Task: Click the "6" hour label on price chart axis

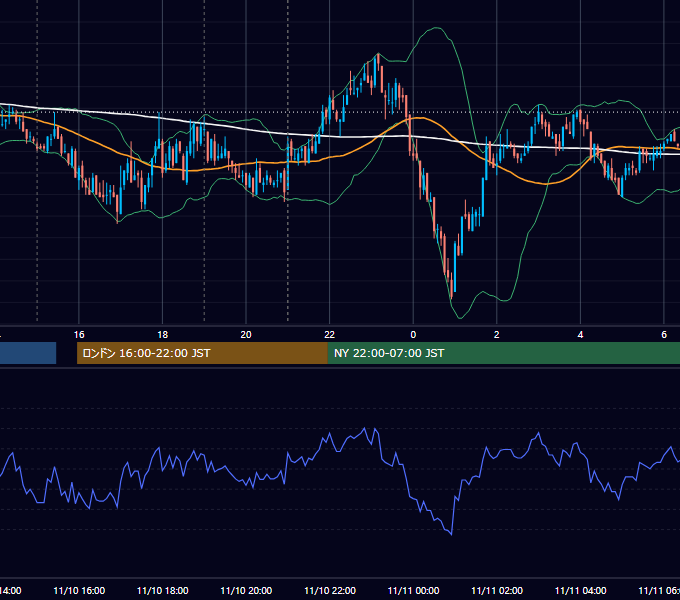Action: coord(664,335)
